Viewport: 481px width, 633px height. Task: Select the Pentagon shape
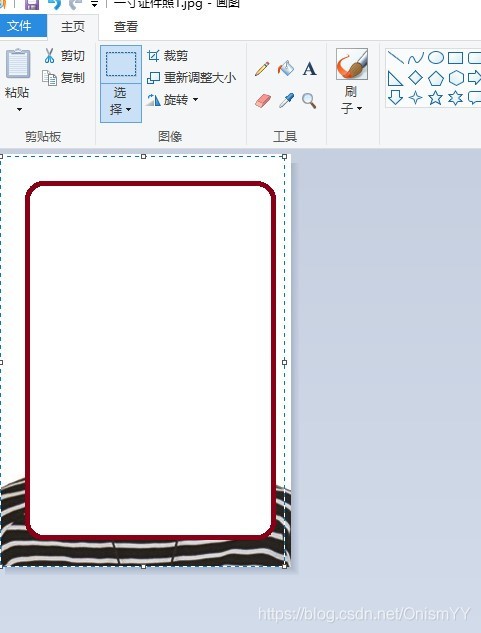pyautogui.click(x=436, y=78)
